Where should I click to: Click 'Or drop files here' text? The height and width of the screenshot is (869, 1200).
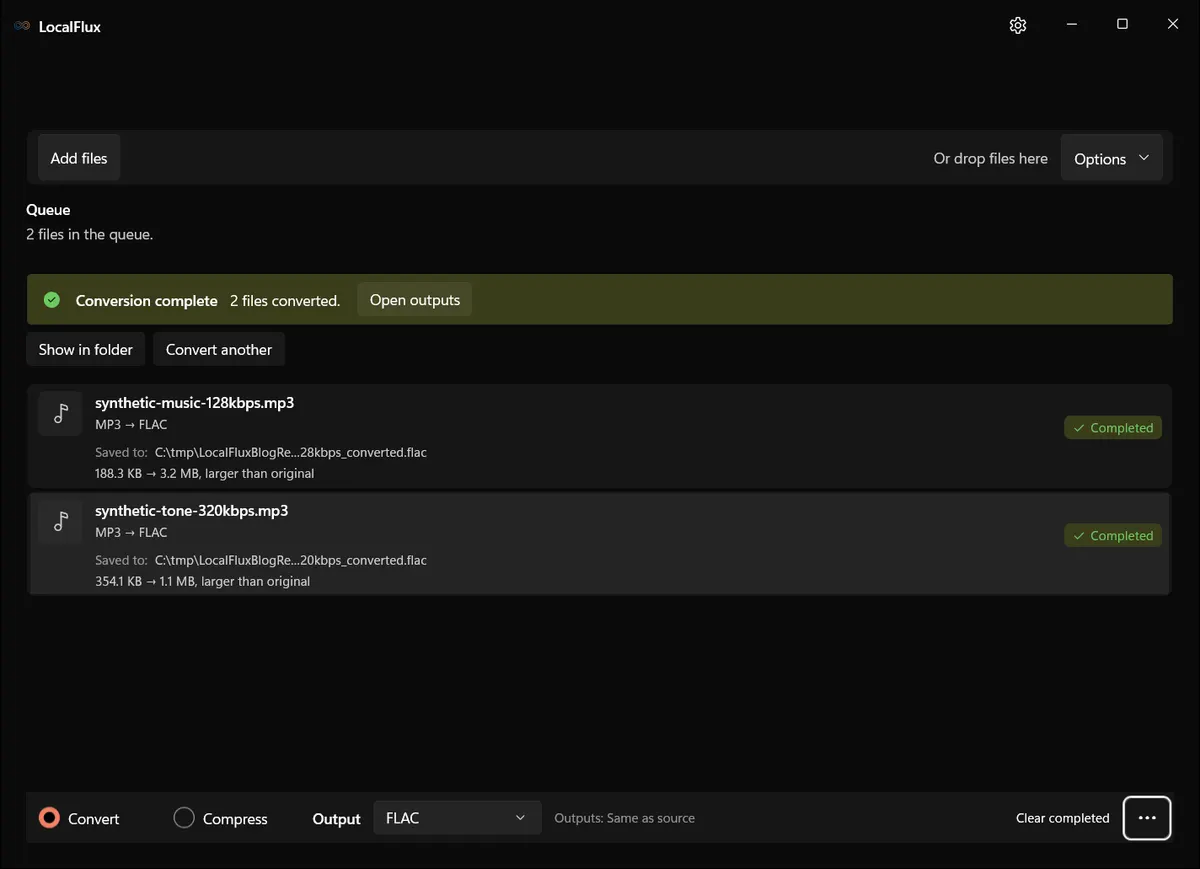pyautogui.click(x=991, y=158)
